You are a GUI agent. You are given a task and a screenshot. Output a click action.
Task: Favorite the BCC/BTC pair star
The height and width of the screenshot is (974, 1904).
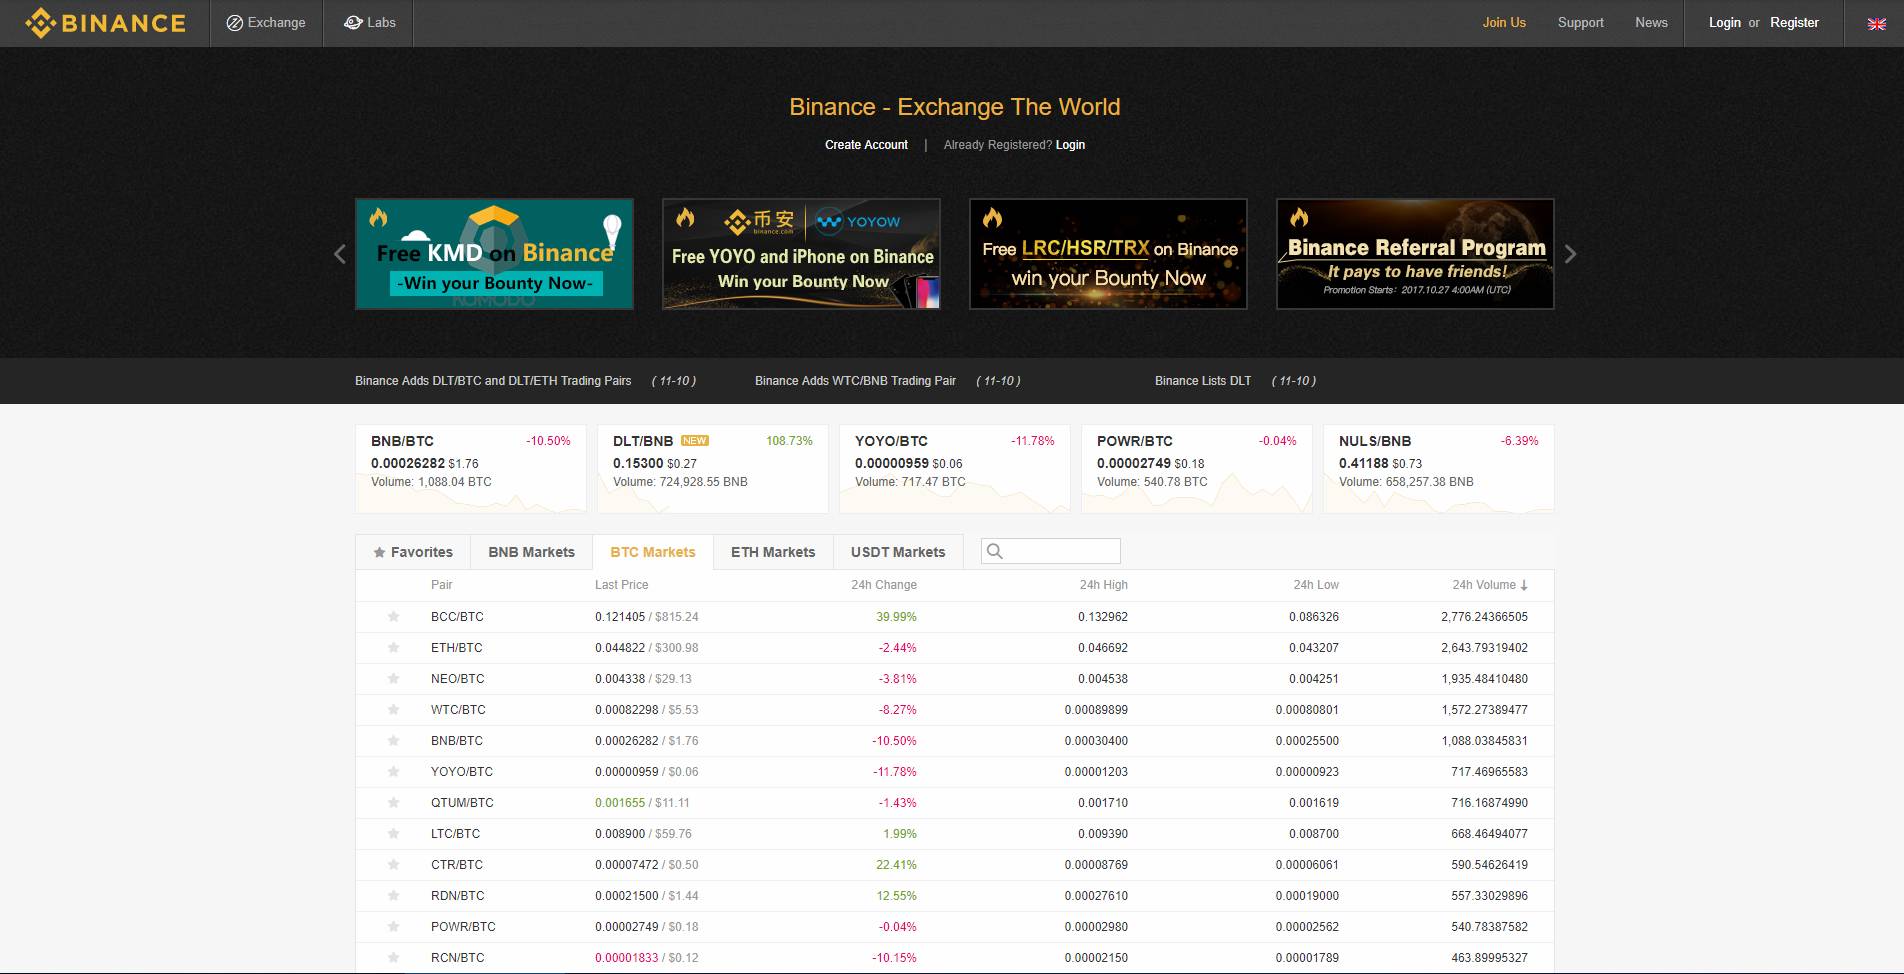pyautogui.click(x=394, y=617)
